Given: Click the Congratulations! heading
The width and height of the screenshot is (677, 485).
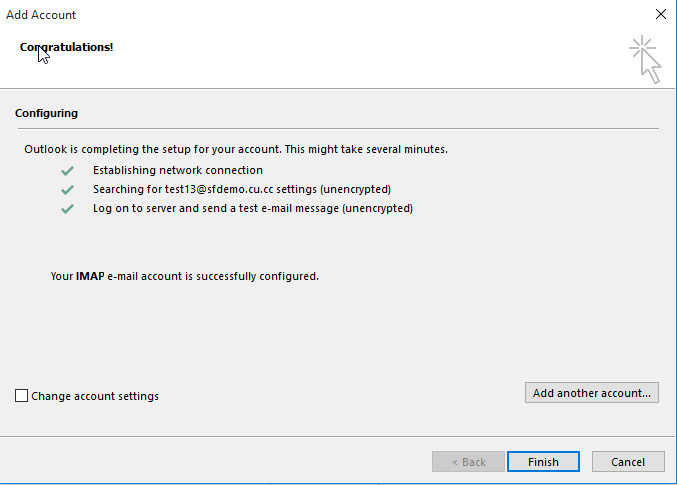Looking at the screenshot, I should pyautogui.click(x=66, y=47).
